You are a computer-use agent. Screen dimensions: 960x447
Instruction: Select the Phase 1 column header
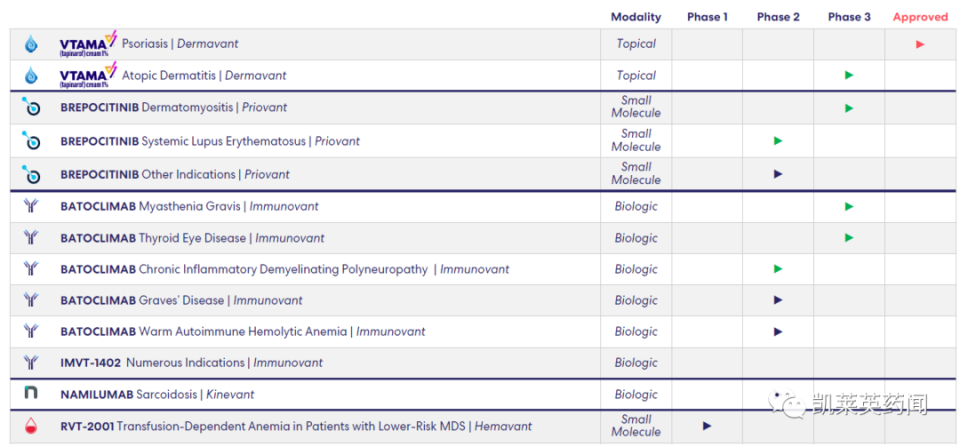pos(707,17)
